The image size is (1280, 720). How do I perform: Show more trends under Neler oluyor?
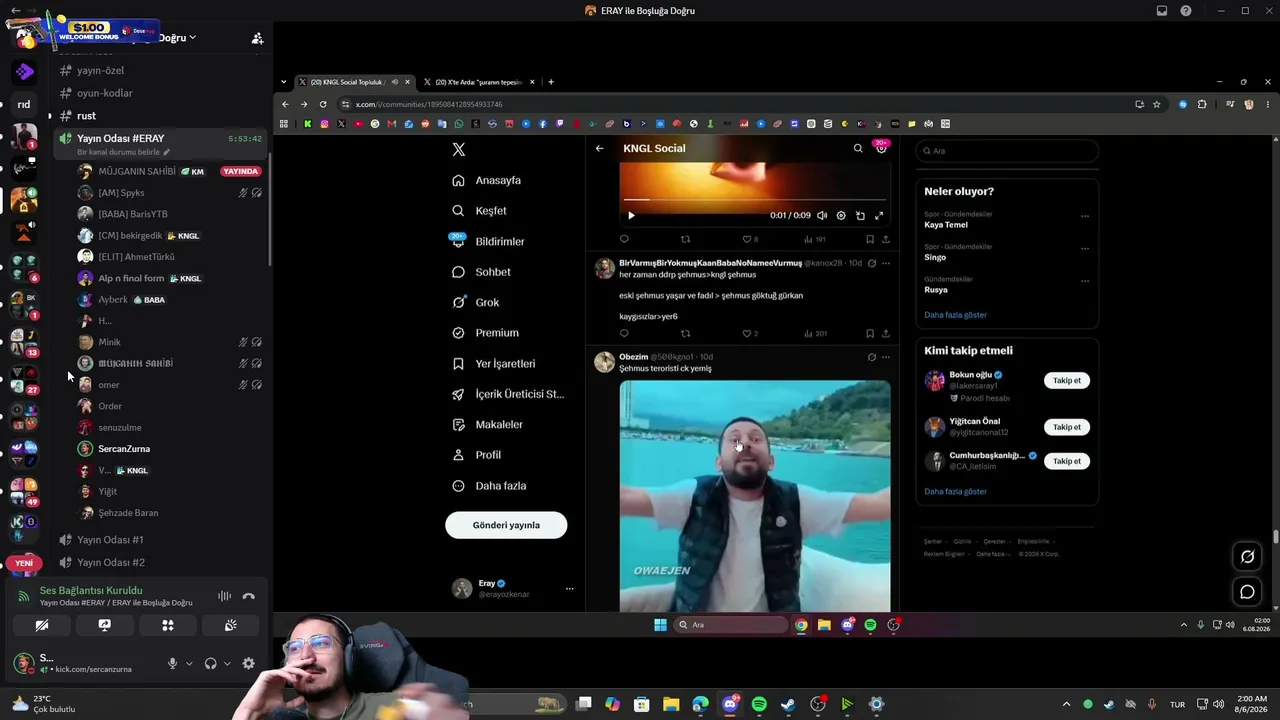(955, 315)
